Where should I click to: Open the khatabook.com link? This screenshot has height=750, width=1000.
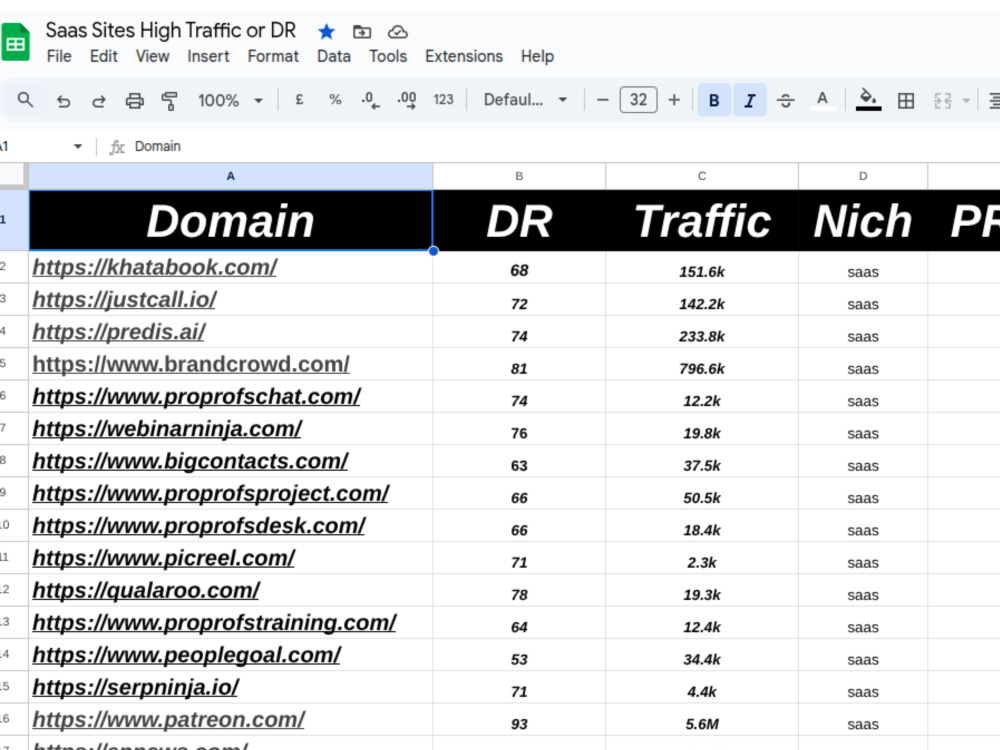coord(154,267)
